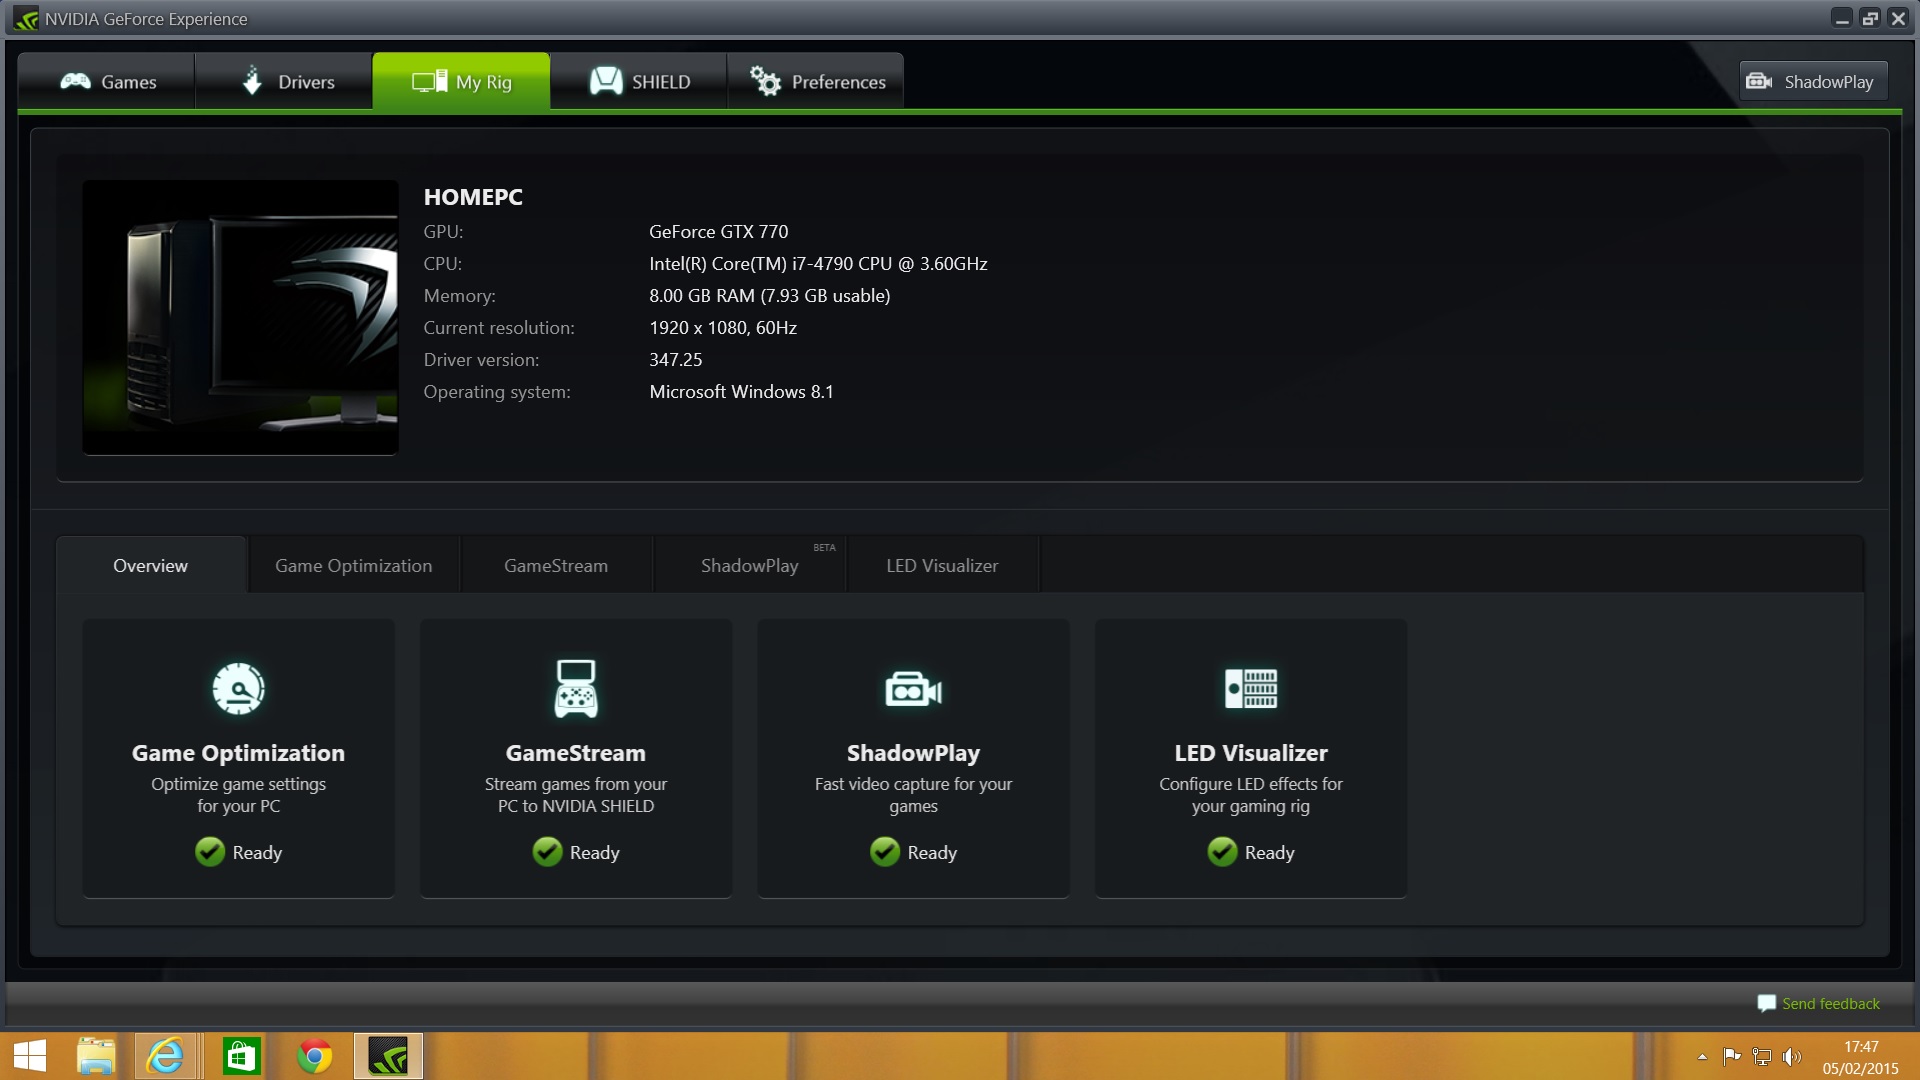This screenshot has height=1080, width=1920.
Task: Click the Game Optimization gauge icon
Action: 238,688
